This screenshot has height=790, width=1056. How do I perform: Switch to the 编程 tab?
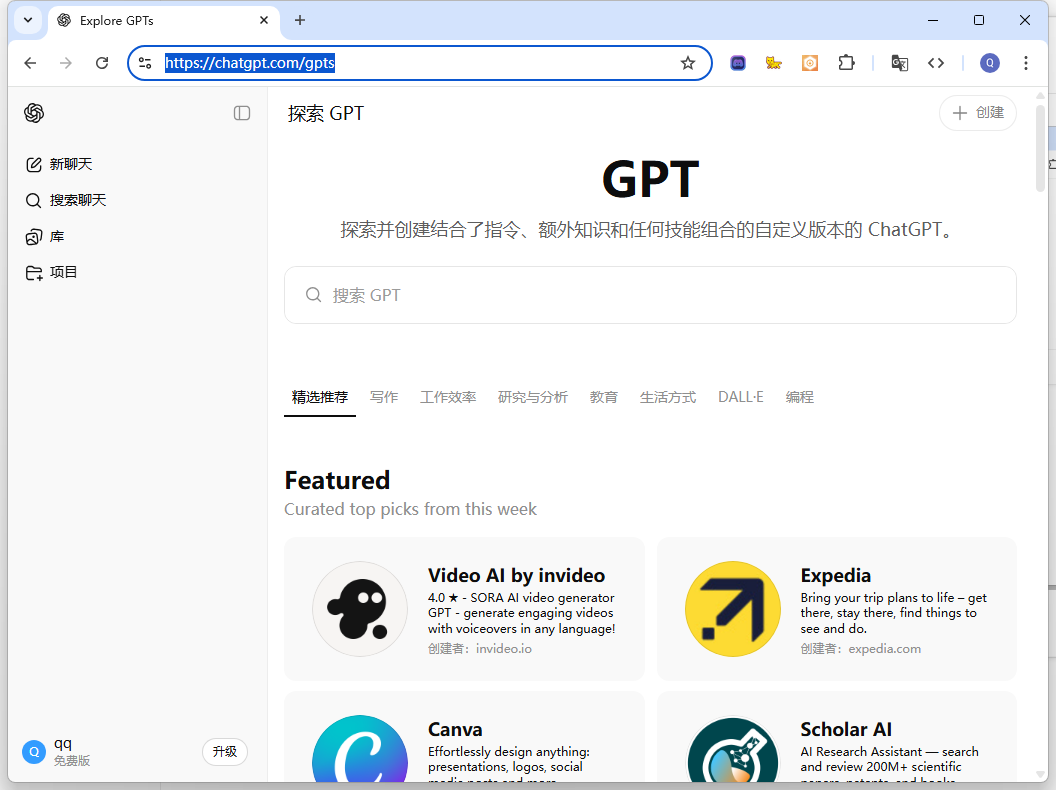[799, 397]
